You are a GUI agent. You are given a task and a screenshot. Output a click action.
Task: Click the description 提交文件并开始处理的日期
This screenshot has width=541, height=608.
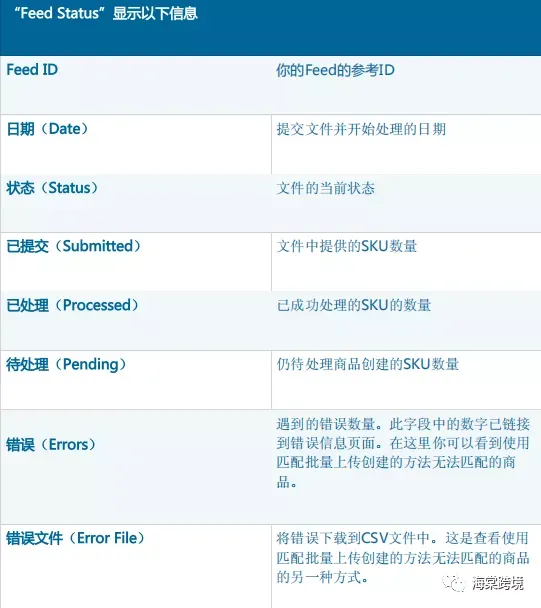pyautogui.click(x=361, y=129)
